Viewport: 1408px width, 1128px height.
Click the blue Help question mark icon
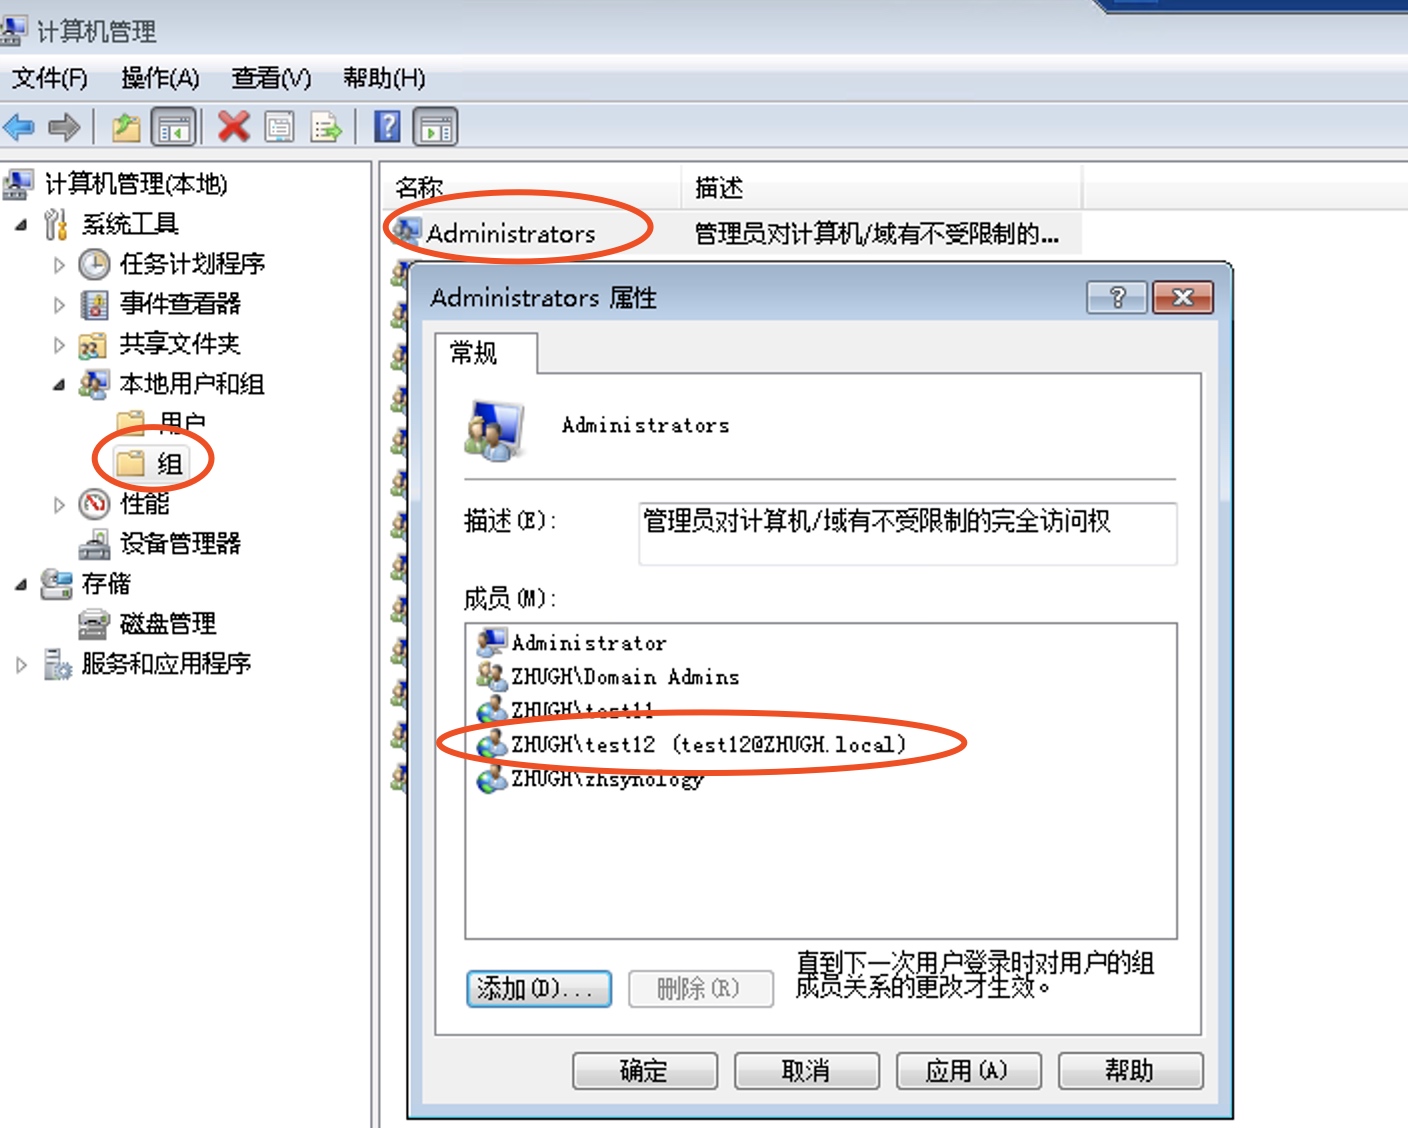coord(387,127)
